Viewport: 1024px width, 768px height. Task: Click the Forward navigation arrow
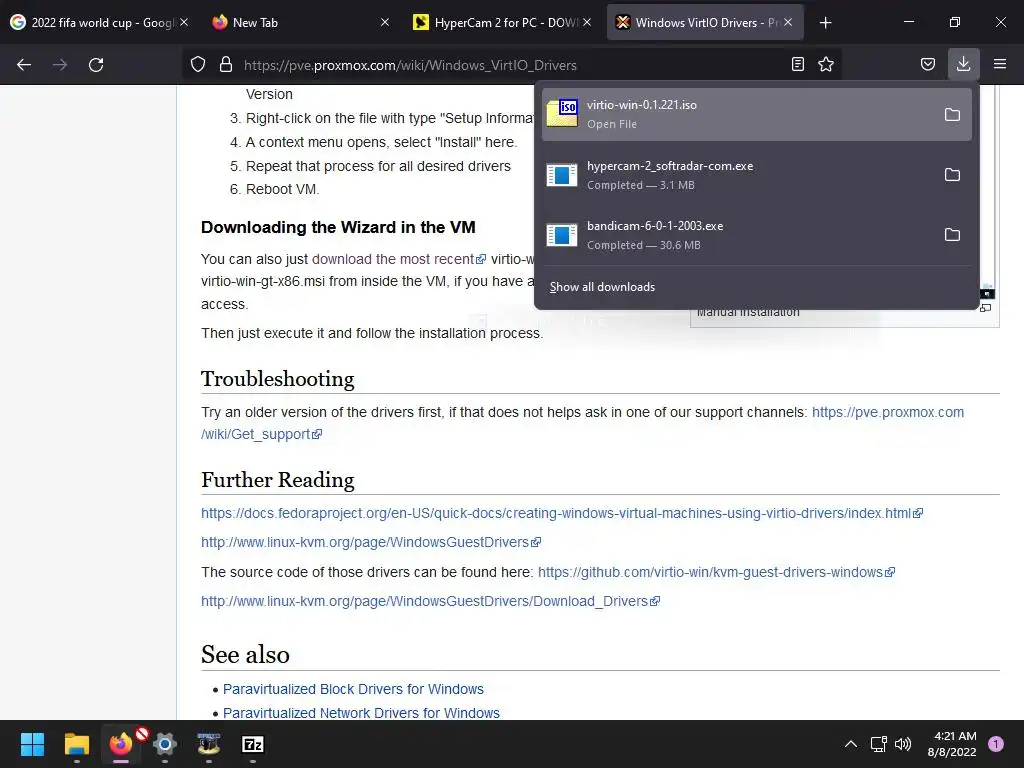click(x=60, y=65)
